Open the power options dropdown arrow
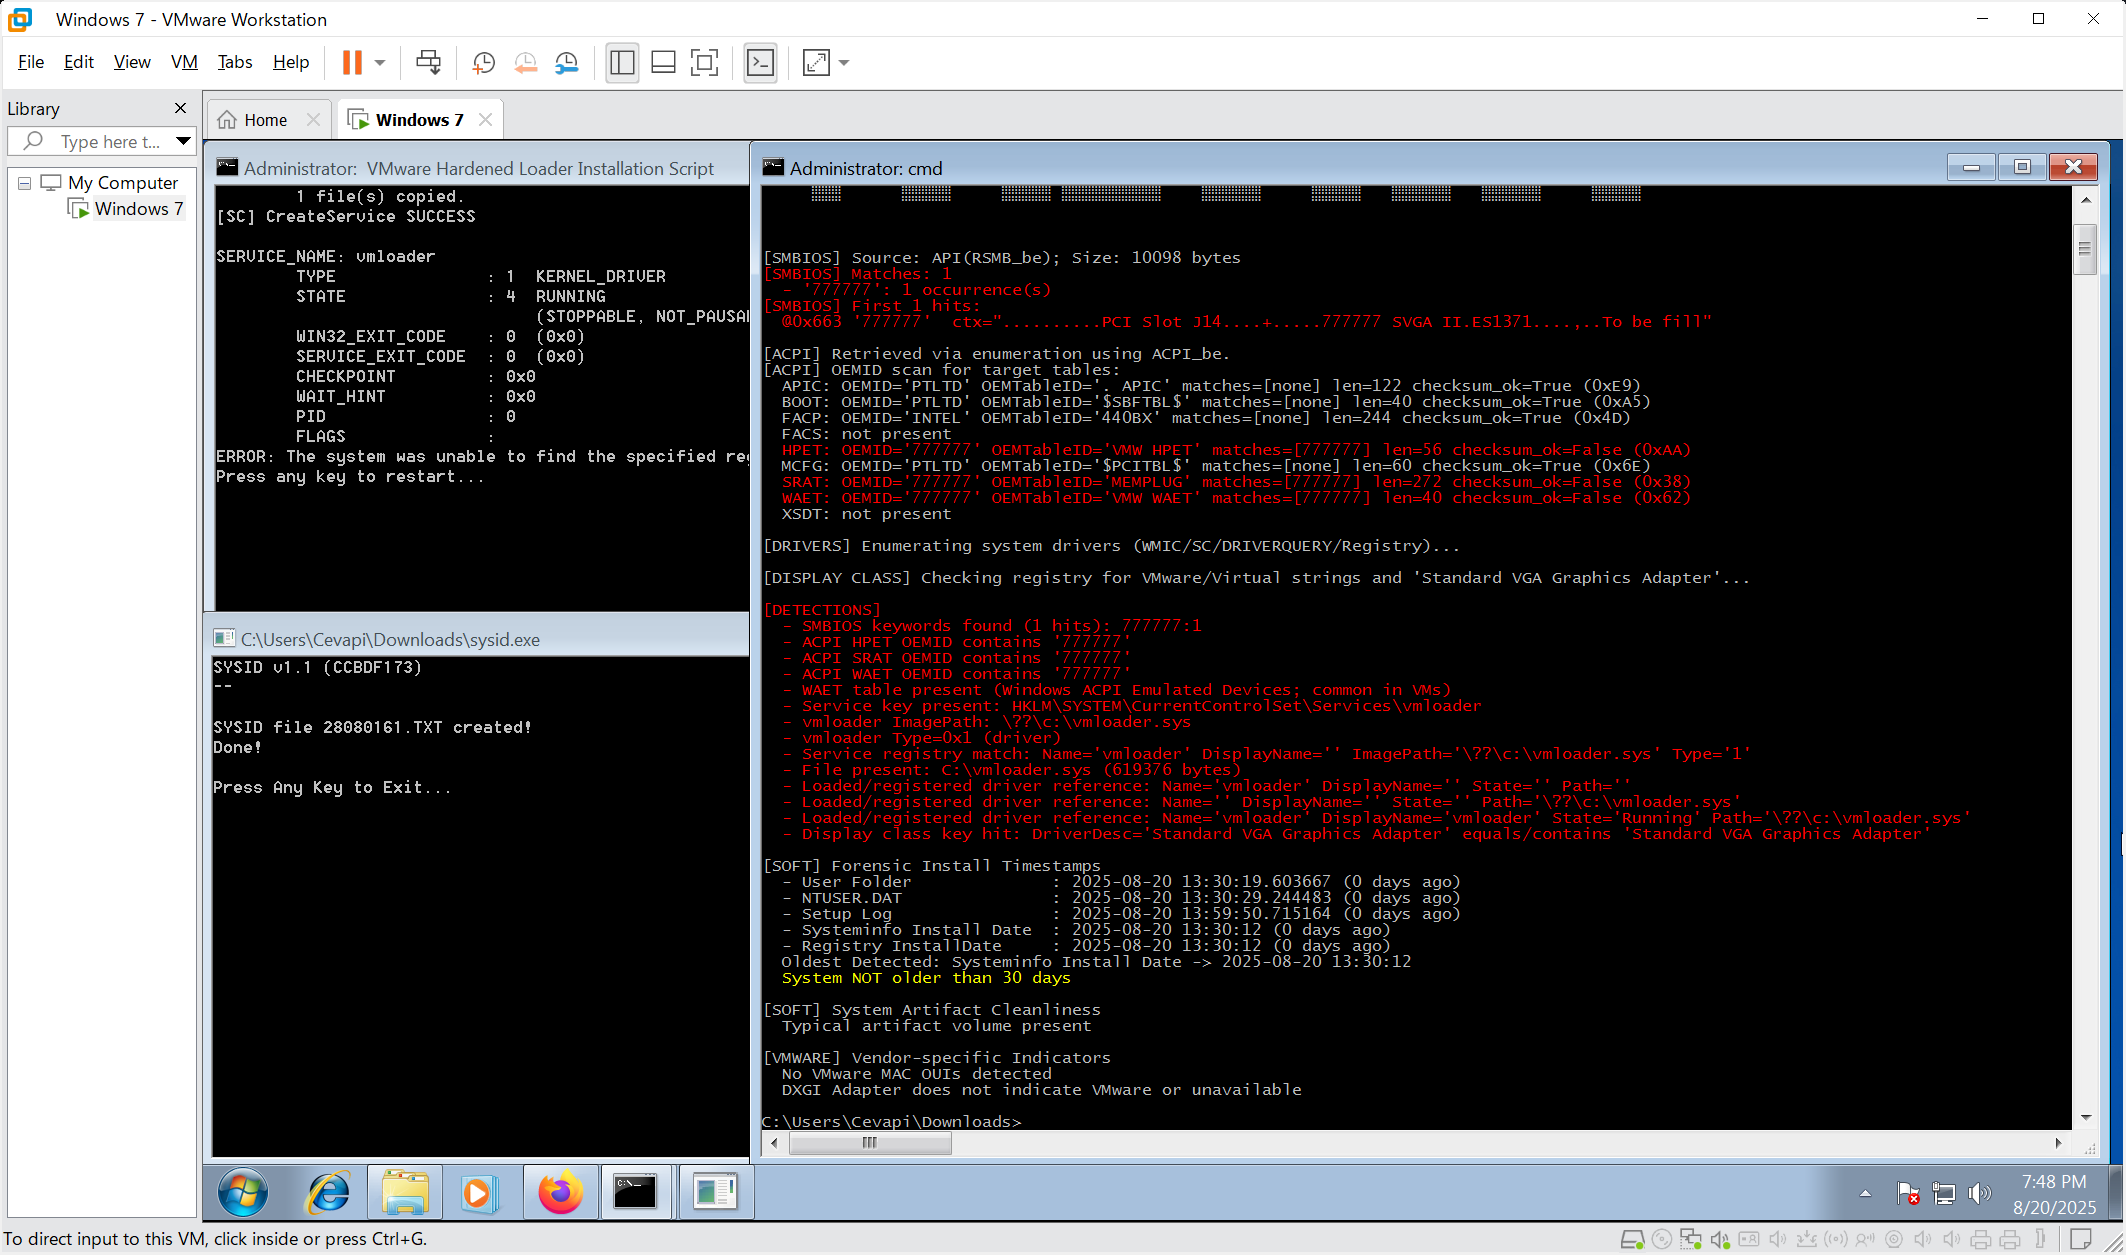The width and height of the screenshot is (2126, 1255). click(x=380, y=62)
